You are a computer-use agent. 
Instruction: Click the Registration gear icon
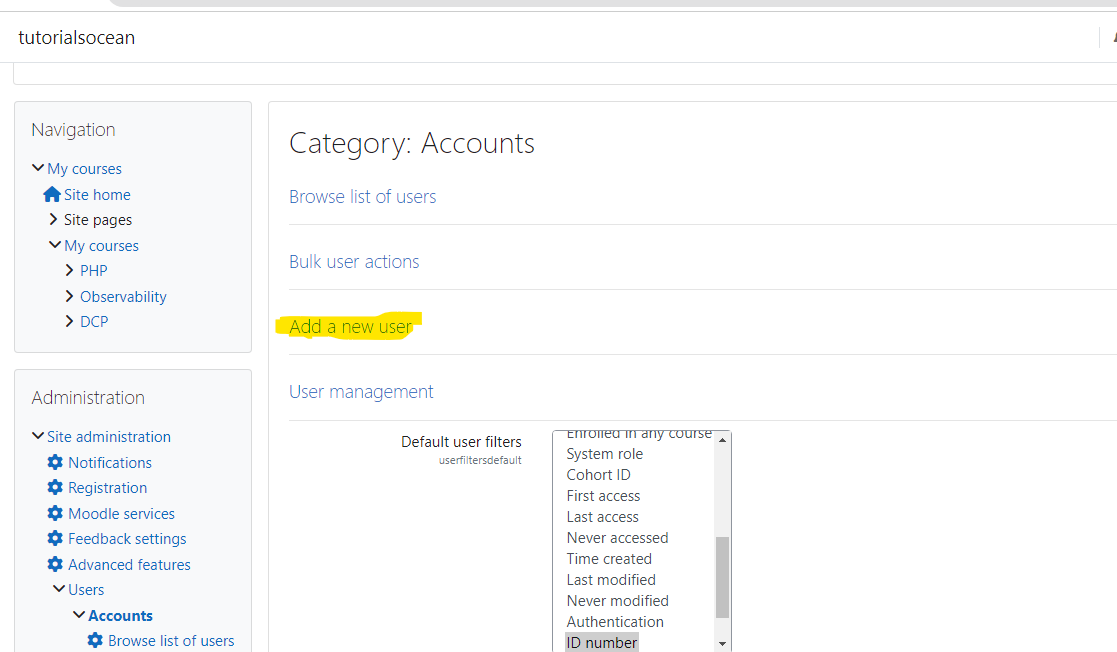(55, 487)
